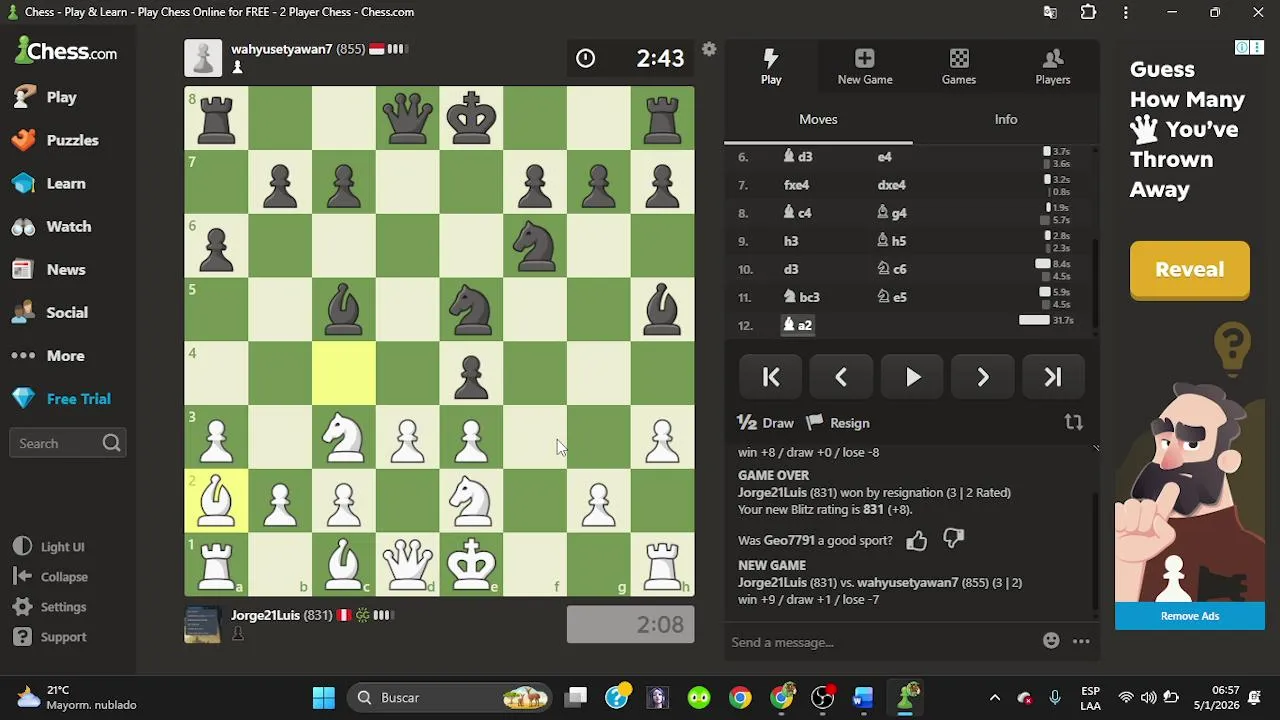Screen dimensions: 1280x720
Task: Click the taskbar Buscar search box
Action: (x=451, y=697)
